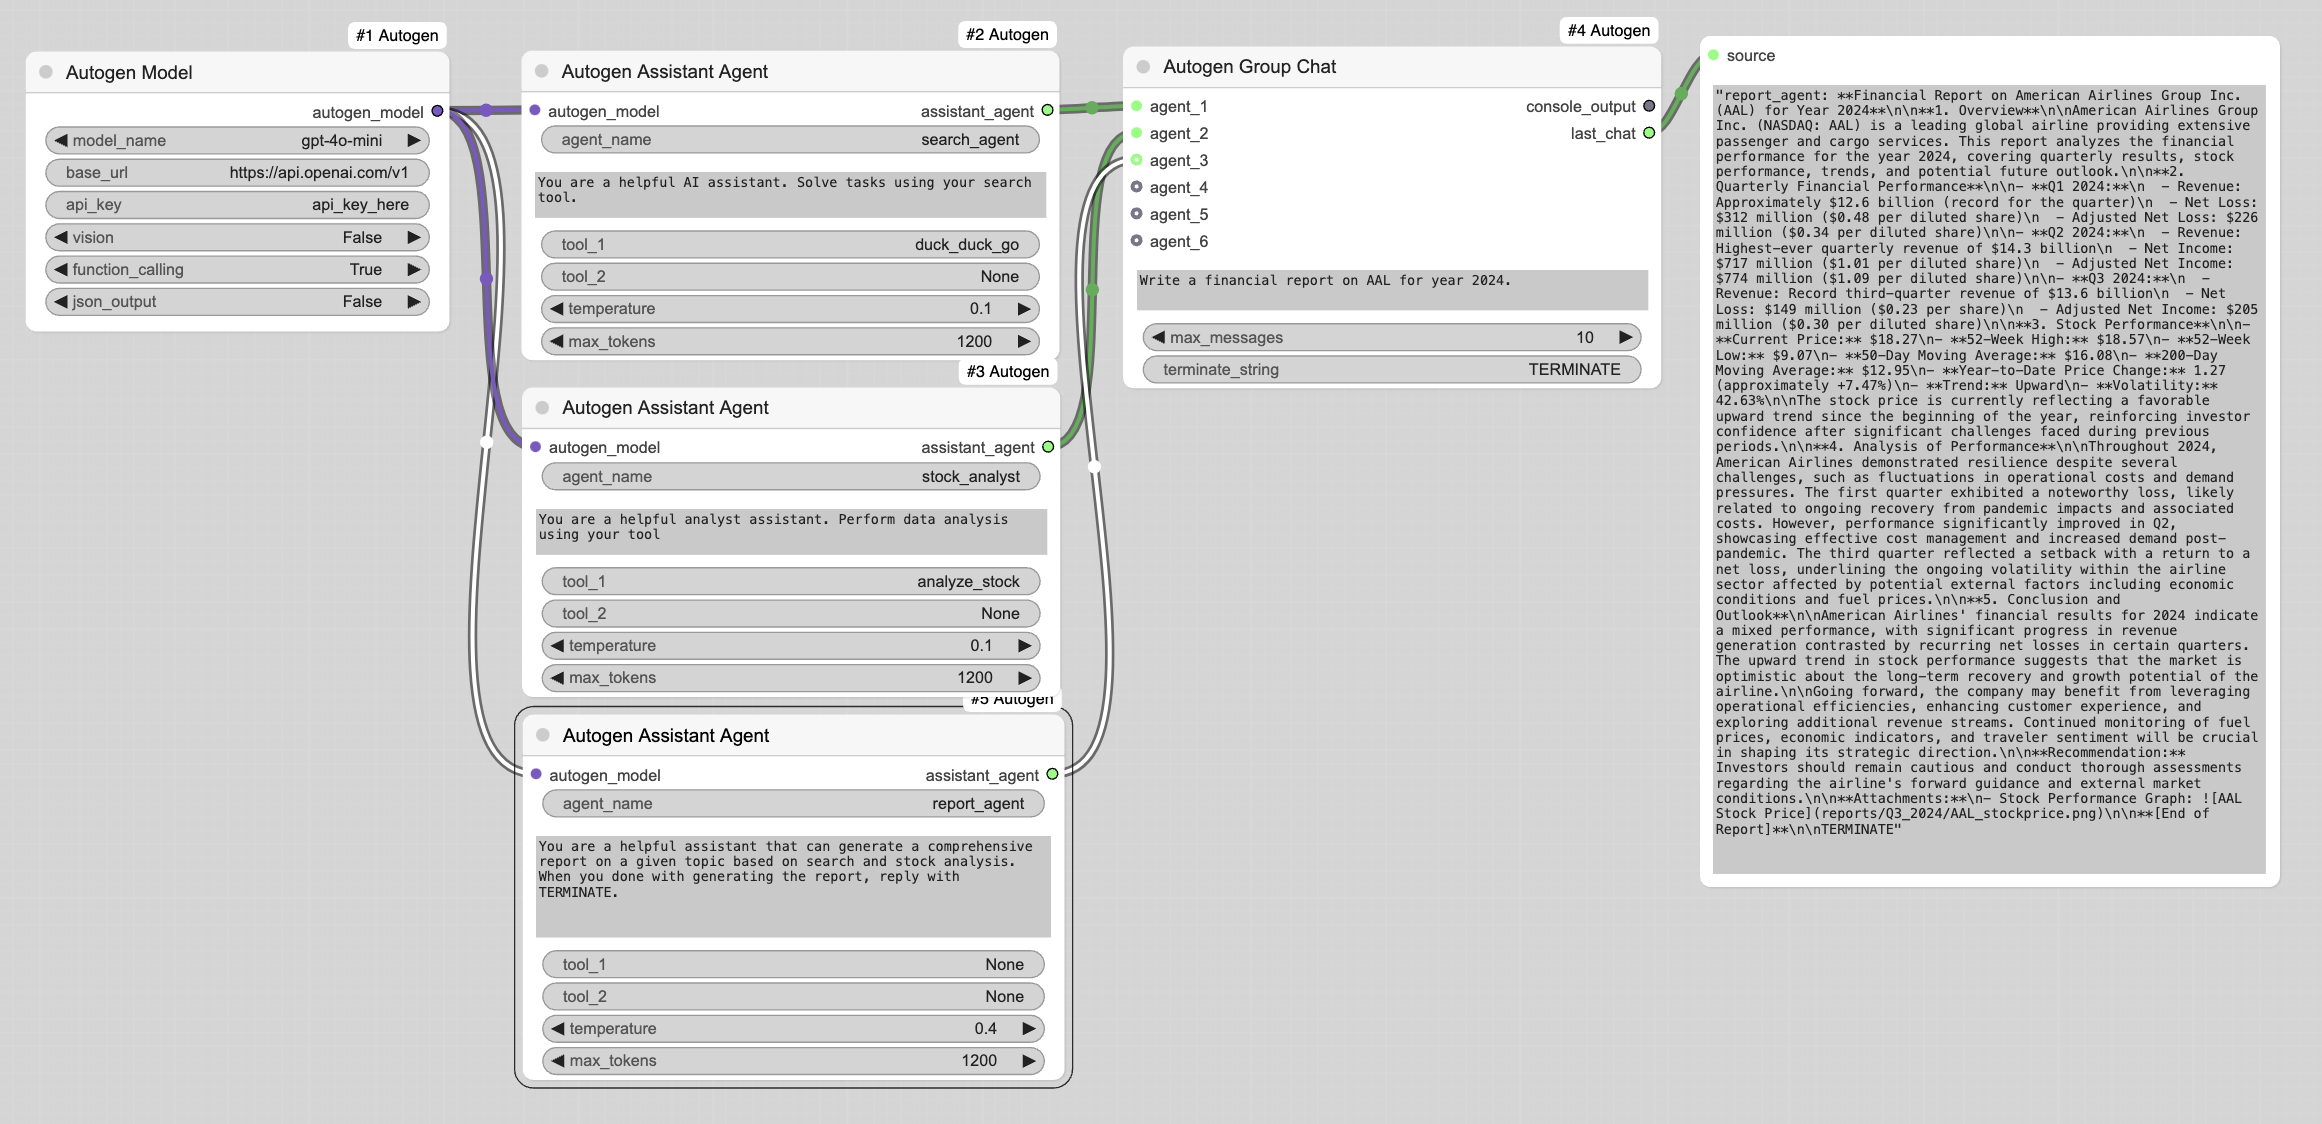Click the #1 Autogen badge label
Image resolution: width=2322 pixels, height=1124 pixels.
[x=397, y=35]
